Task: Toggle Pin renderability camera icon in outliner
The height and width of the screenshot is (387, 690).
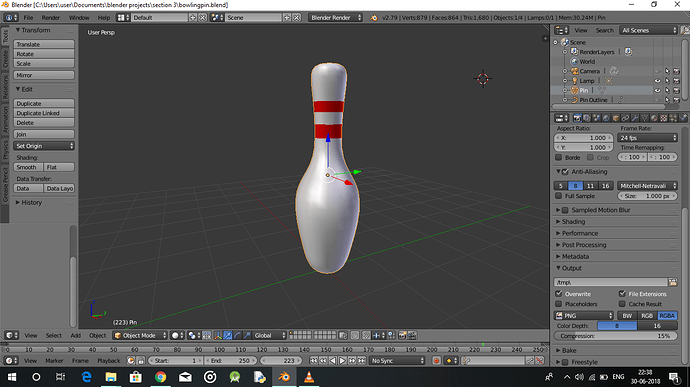Action: tap(676, 90)
